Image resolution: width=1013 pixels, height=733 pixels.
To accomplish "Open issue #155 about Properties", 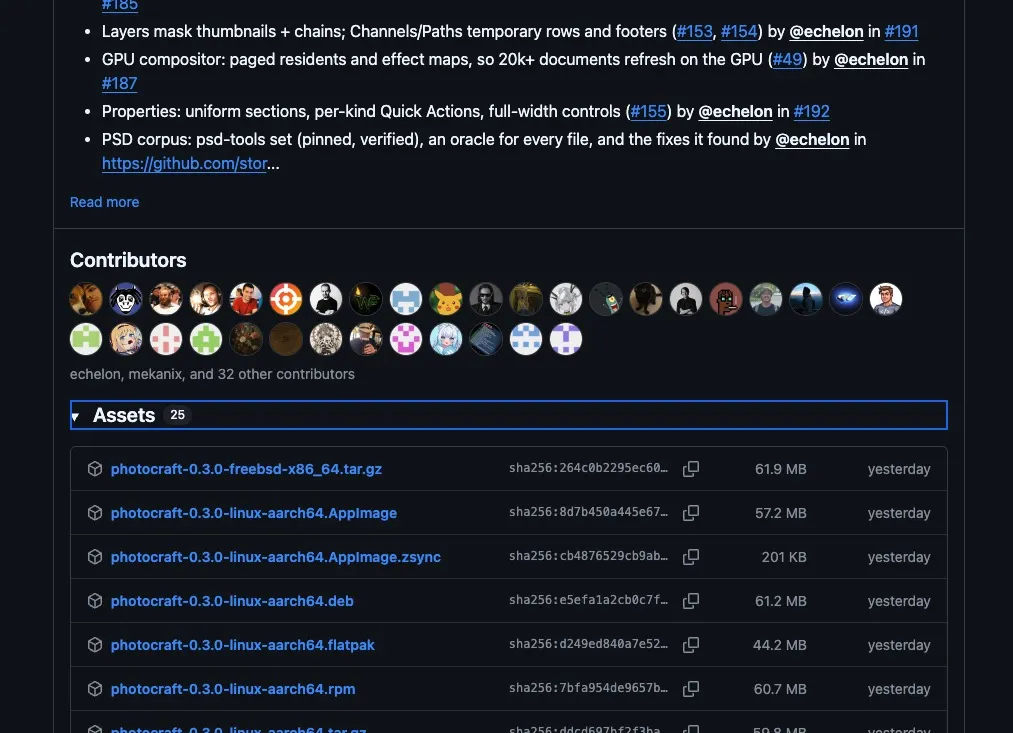I will 649,111.
